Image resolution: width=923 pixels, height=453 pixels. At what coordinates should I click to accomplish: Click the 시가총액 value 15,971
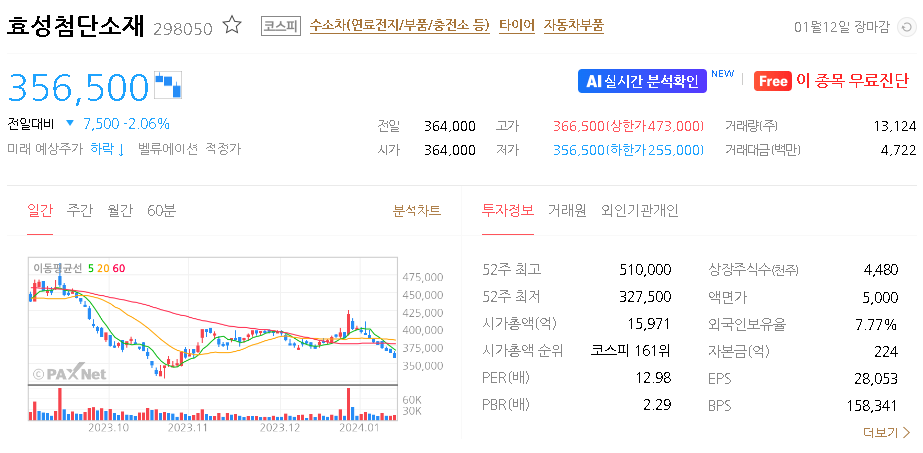[x=650, y=324]
